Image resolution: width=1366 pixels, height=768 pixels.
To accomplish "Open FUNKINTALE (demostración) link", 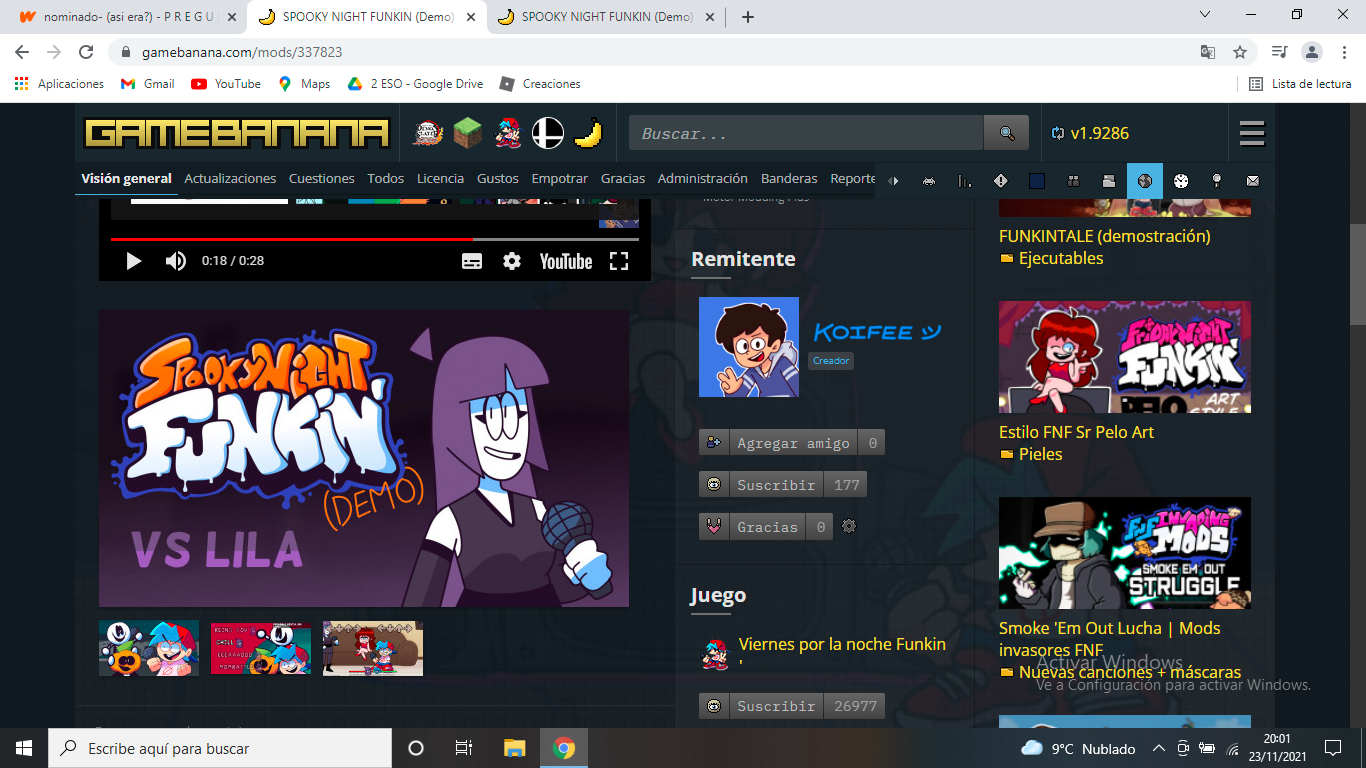I will (1105, 236).
